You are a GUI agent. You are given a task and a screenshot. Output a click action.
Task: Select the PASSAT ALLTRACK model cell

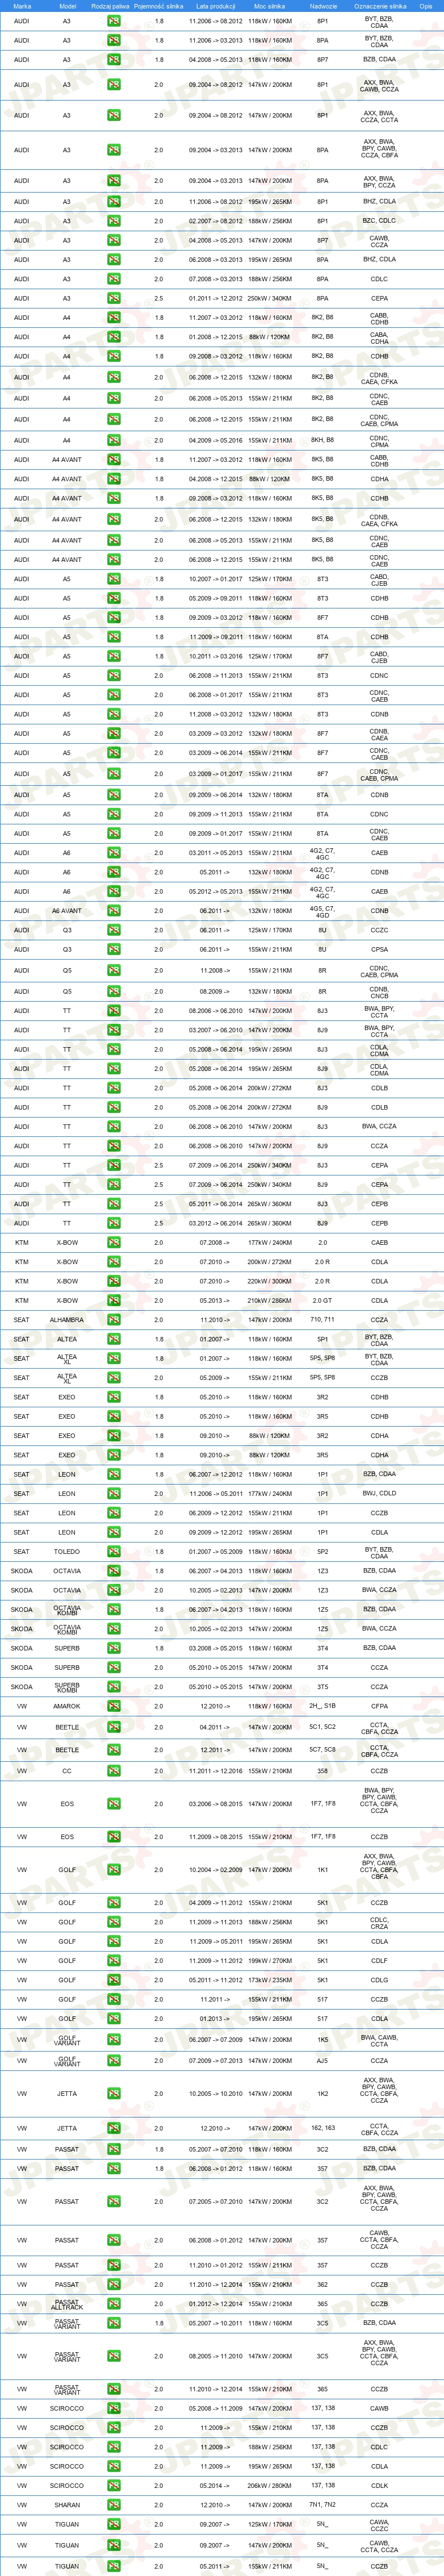pyautogui.click(x=67, y=2304)
